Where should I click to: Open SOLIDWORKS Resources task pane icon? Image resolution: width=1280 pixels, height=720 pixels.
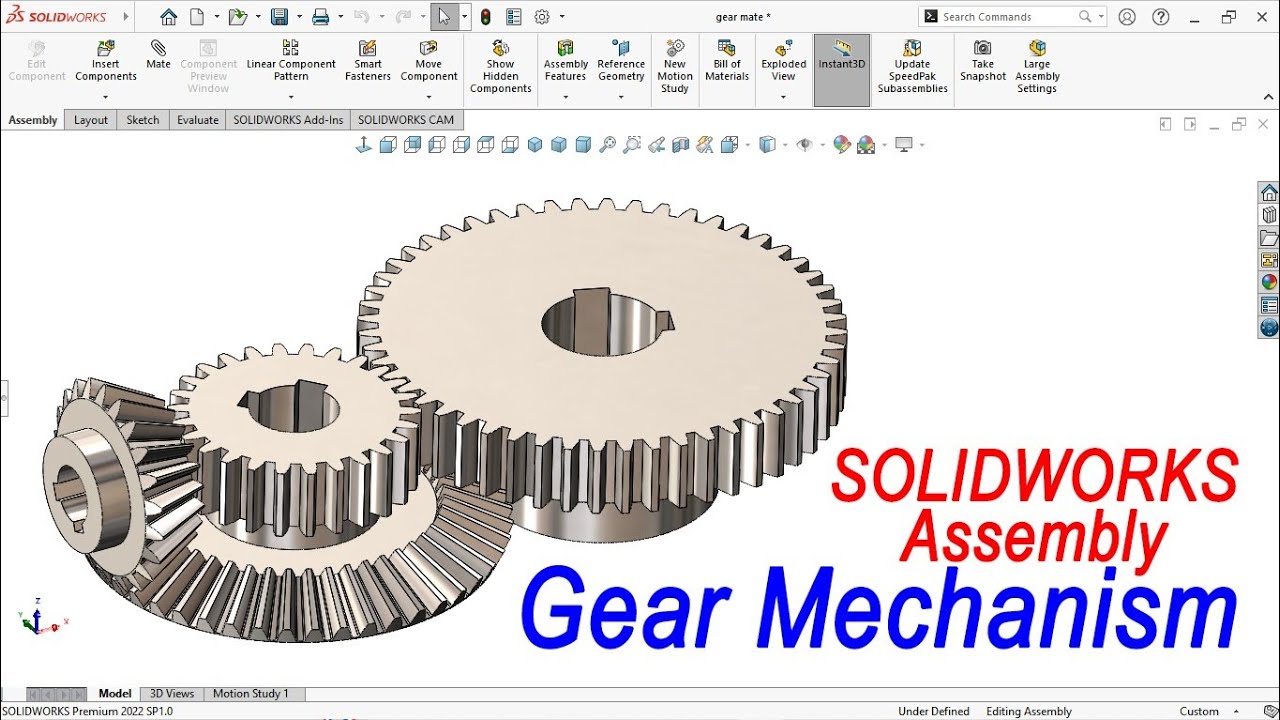[x=1269, y=193]
